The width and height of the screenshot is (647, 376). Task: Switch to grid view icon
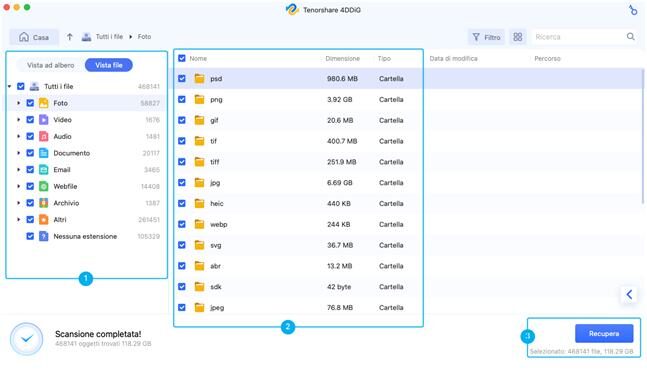518,37
